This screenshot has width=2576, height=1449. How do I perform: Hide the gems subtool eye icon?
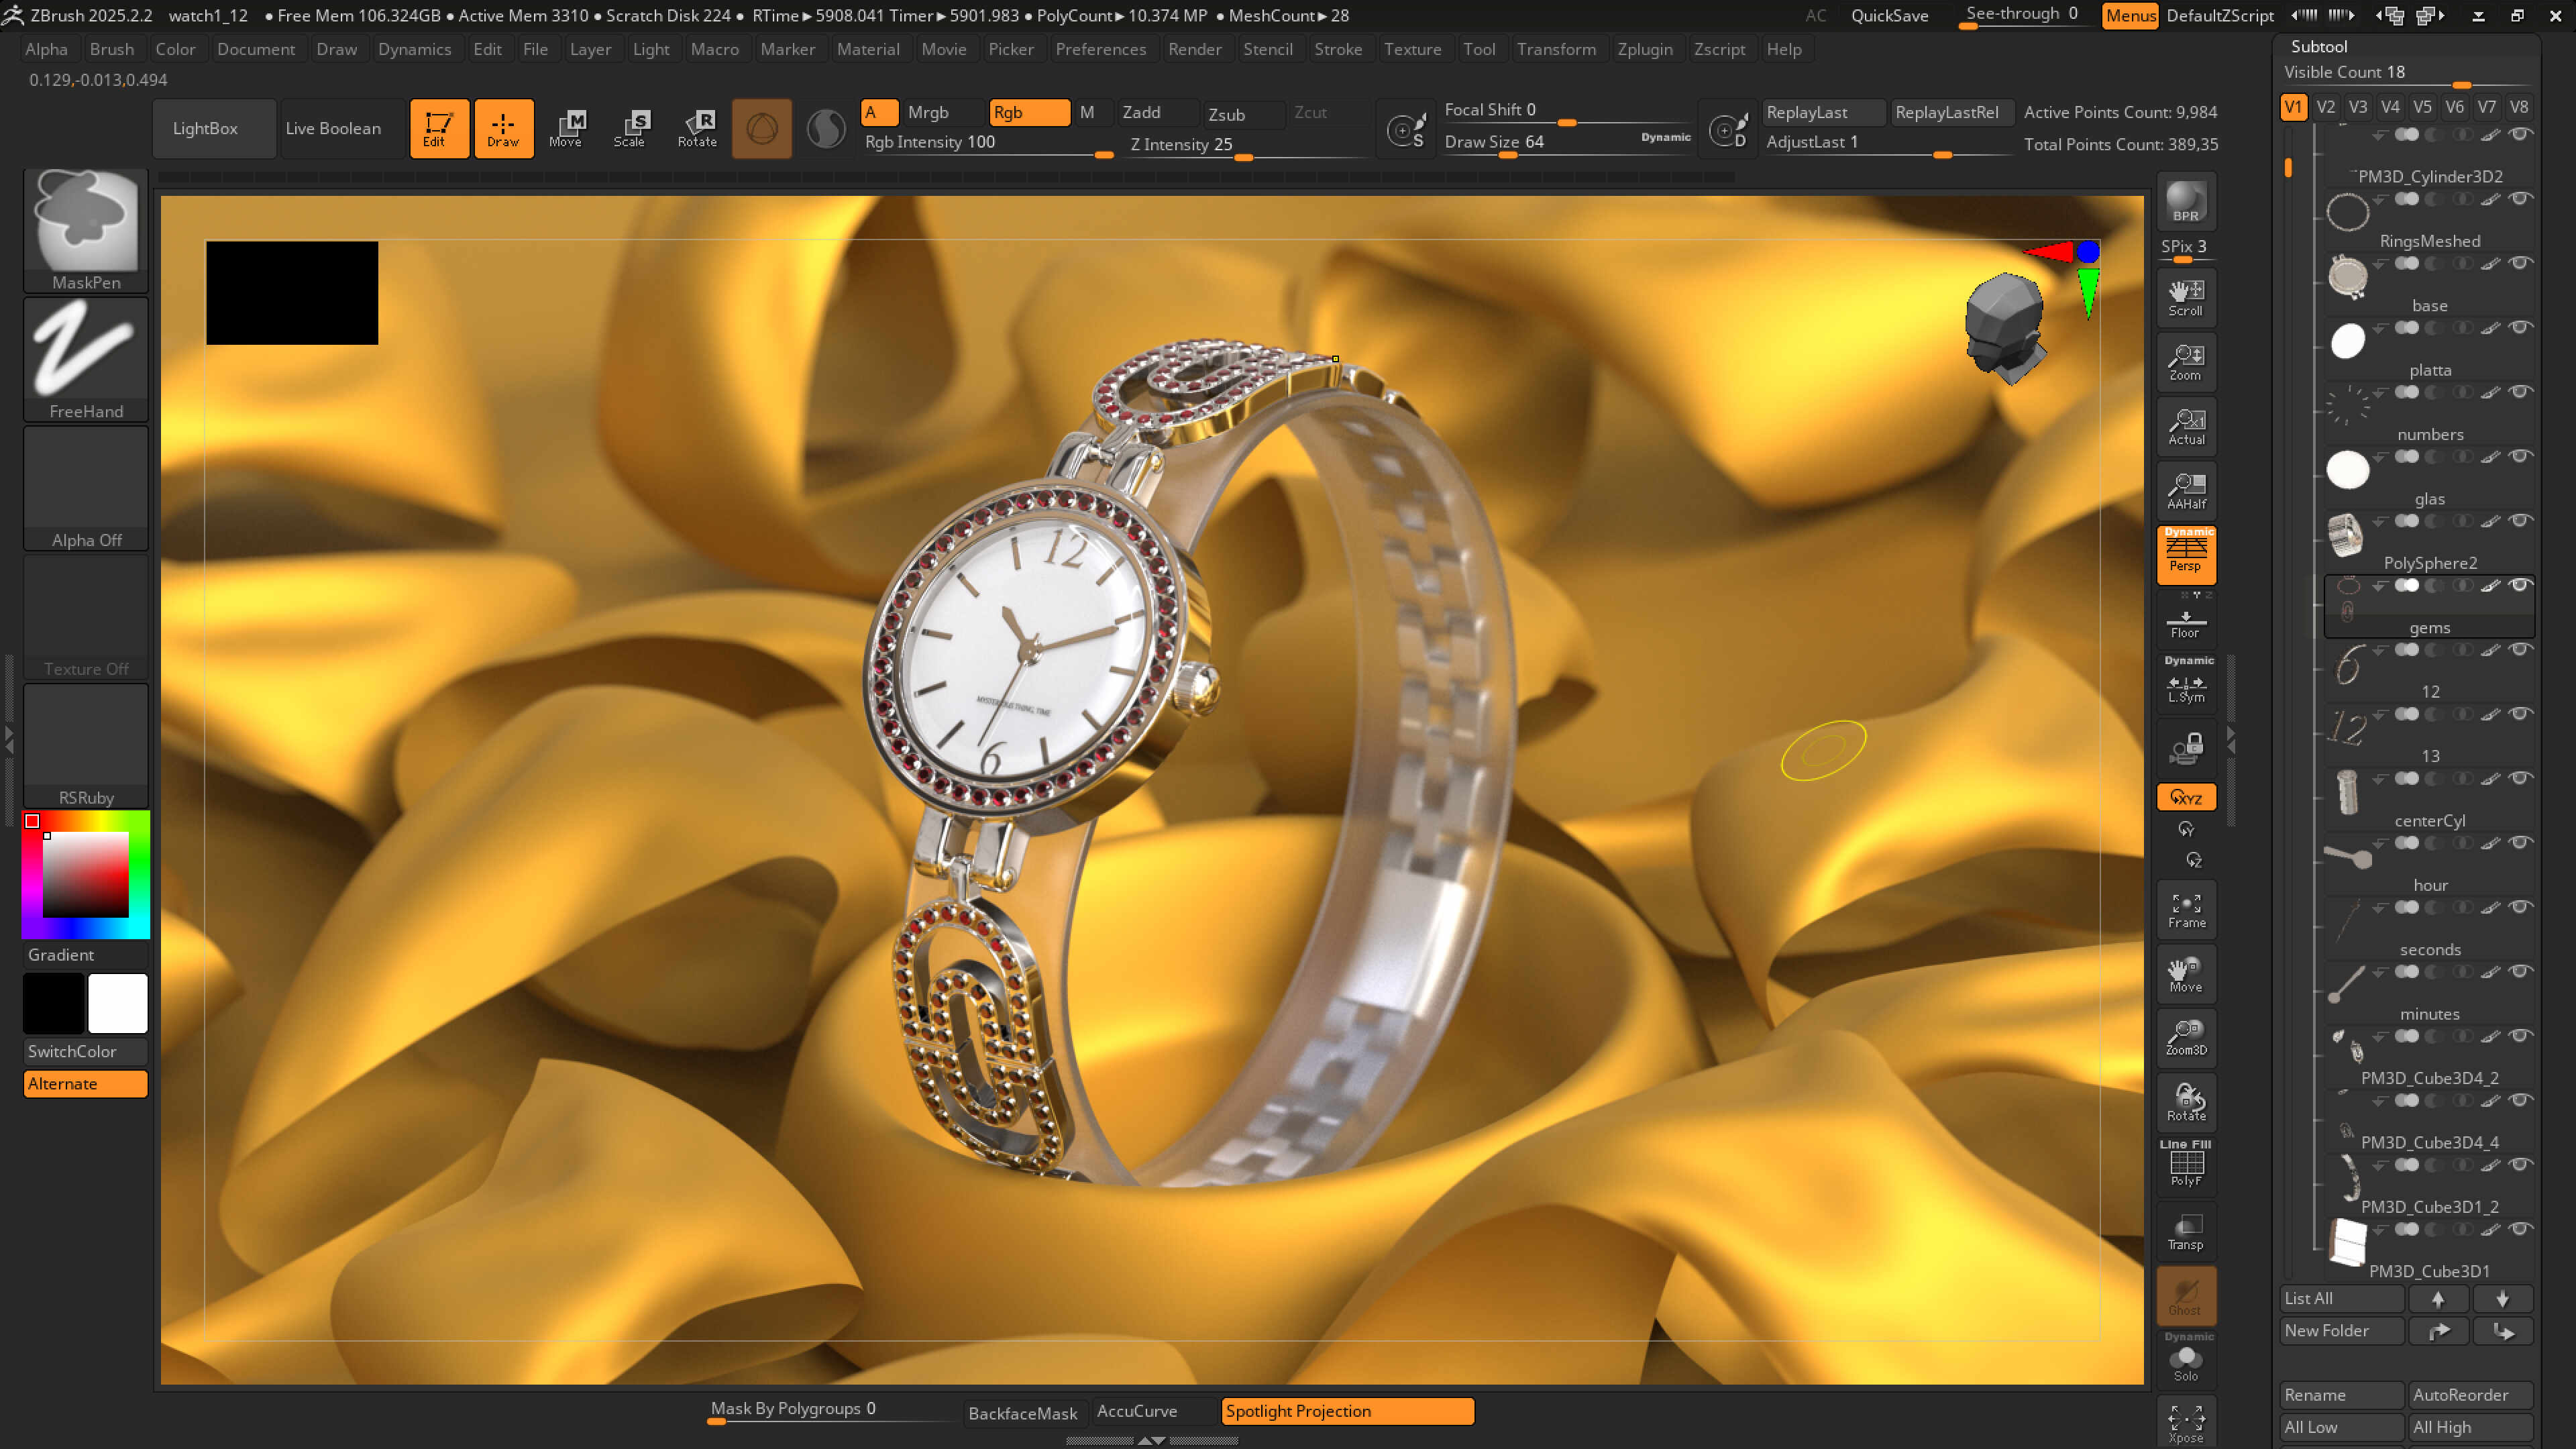click(x=2521, y=585)
